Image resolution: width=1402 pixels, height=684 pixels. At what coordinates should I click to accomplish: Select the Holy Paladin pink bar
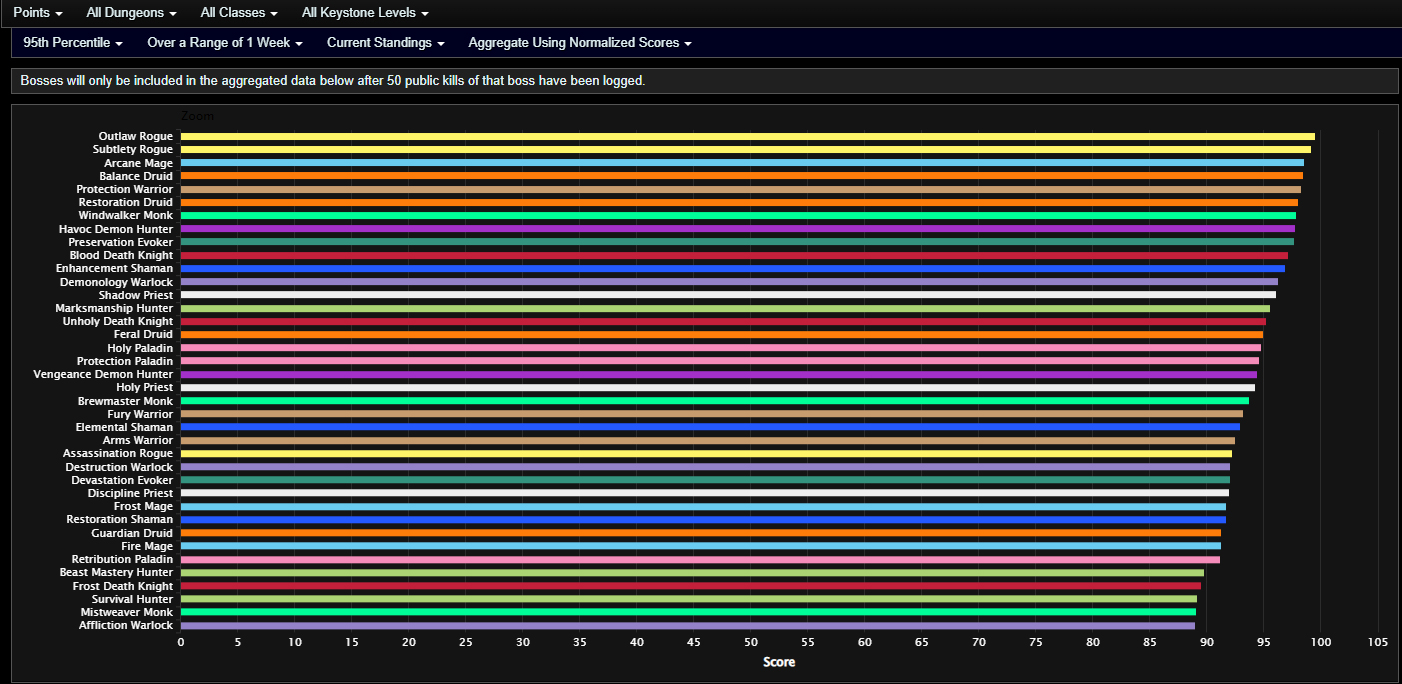[x=720, y=348]
